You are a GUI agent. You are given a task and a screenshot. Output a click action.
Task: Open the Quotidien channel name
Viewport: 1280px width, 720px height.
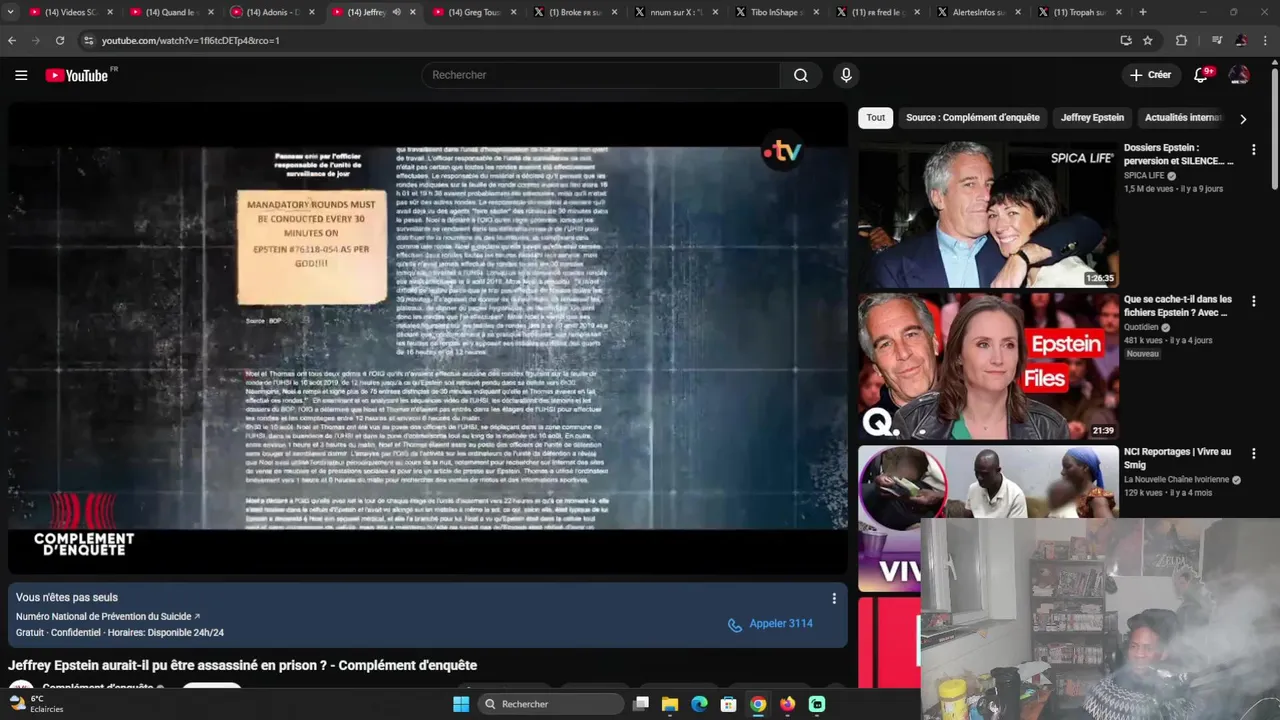(1141, 327)
